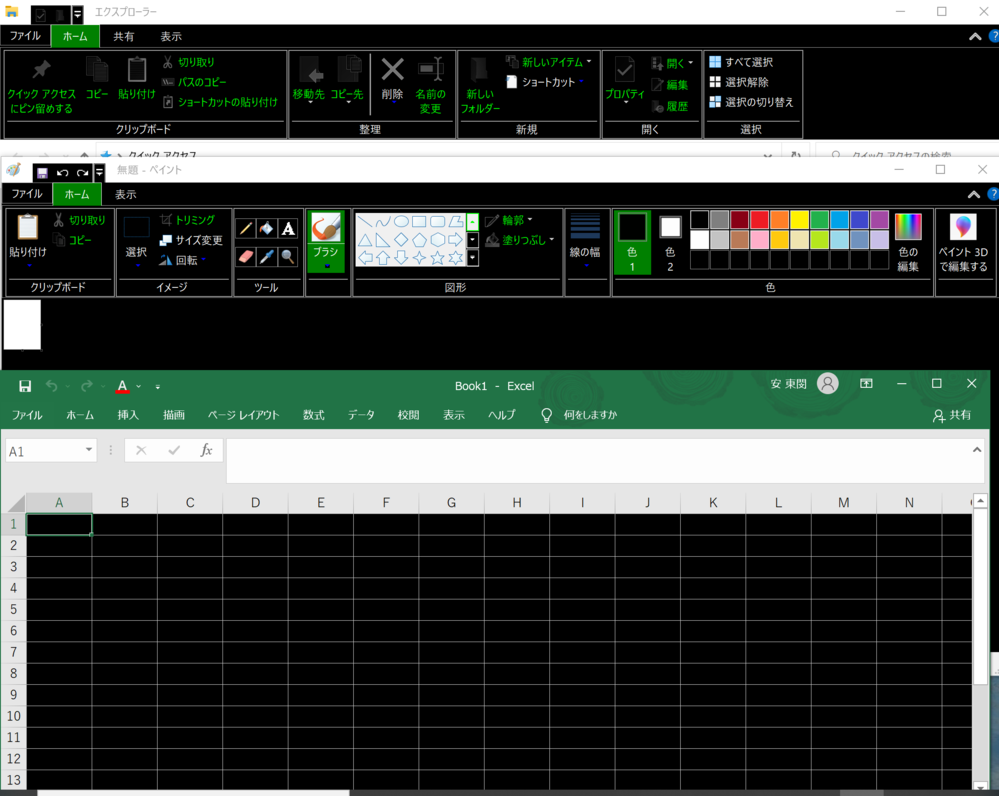
Task: Open Excel Insert (挿入) tab
Action: tap(127, 415)
